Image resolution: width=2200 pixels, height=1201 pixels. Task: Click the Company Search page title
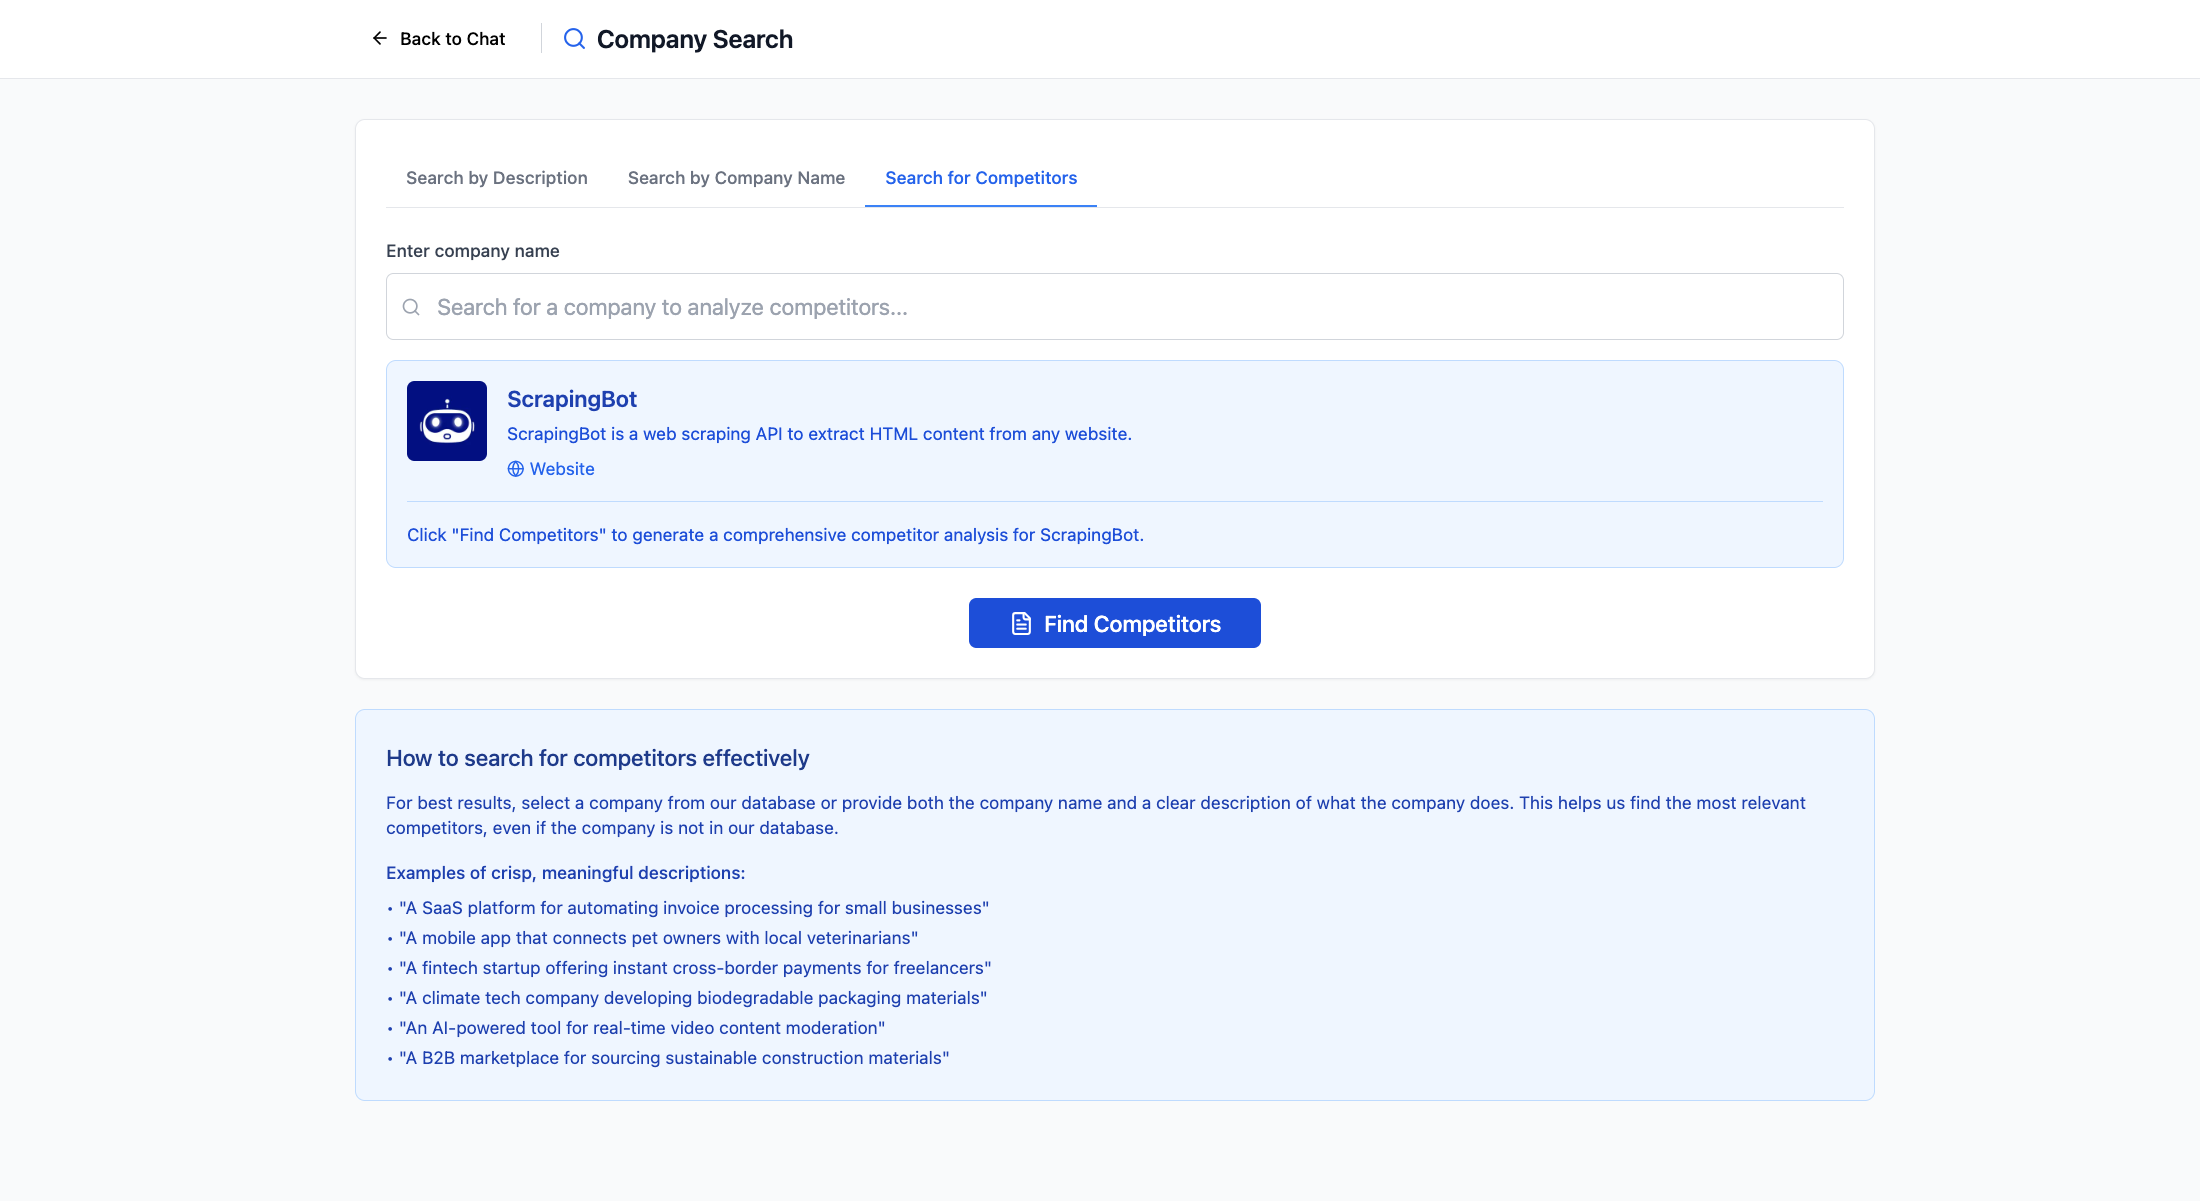pyautogui.click(x=694, y=39)
